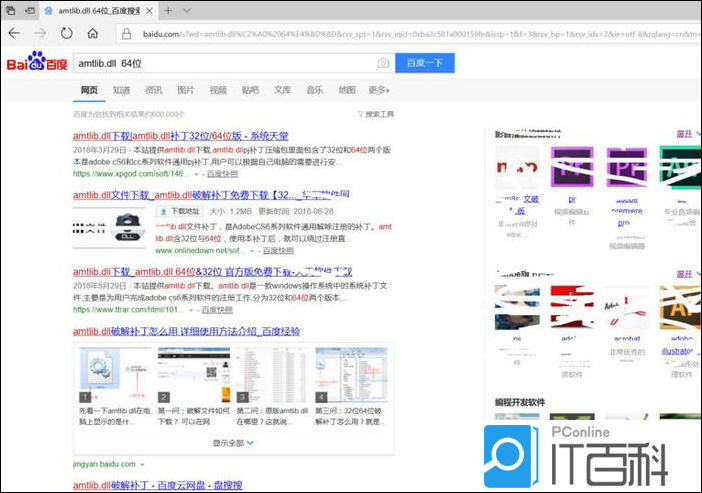Open 搜索工具 filter
This screenshot has width=702, height=493.
coord(376,114)
